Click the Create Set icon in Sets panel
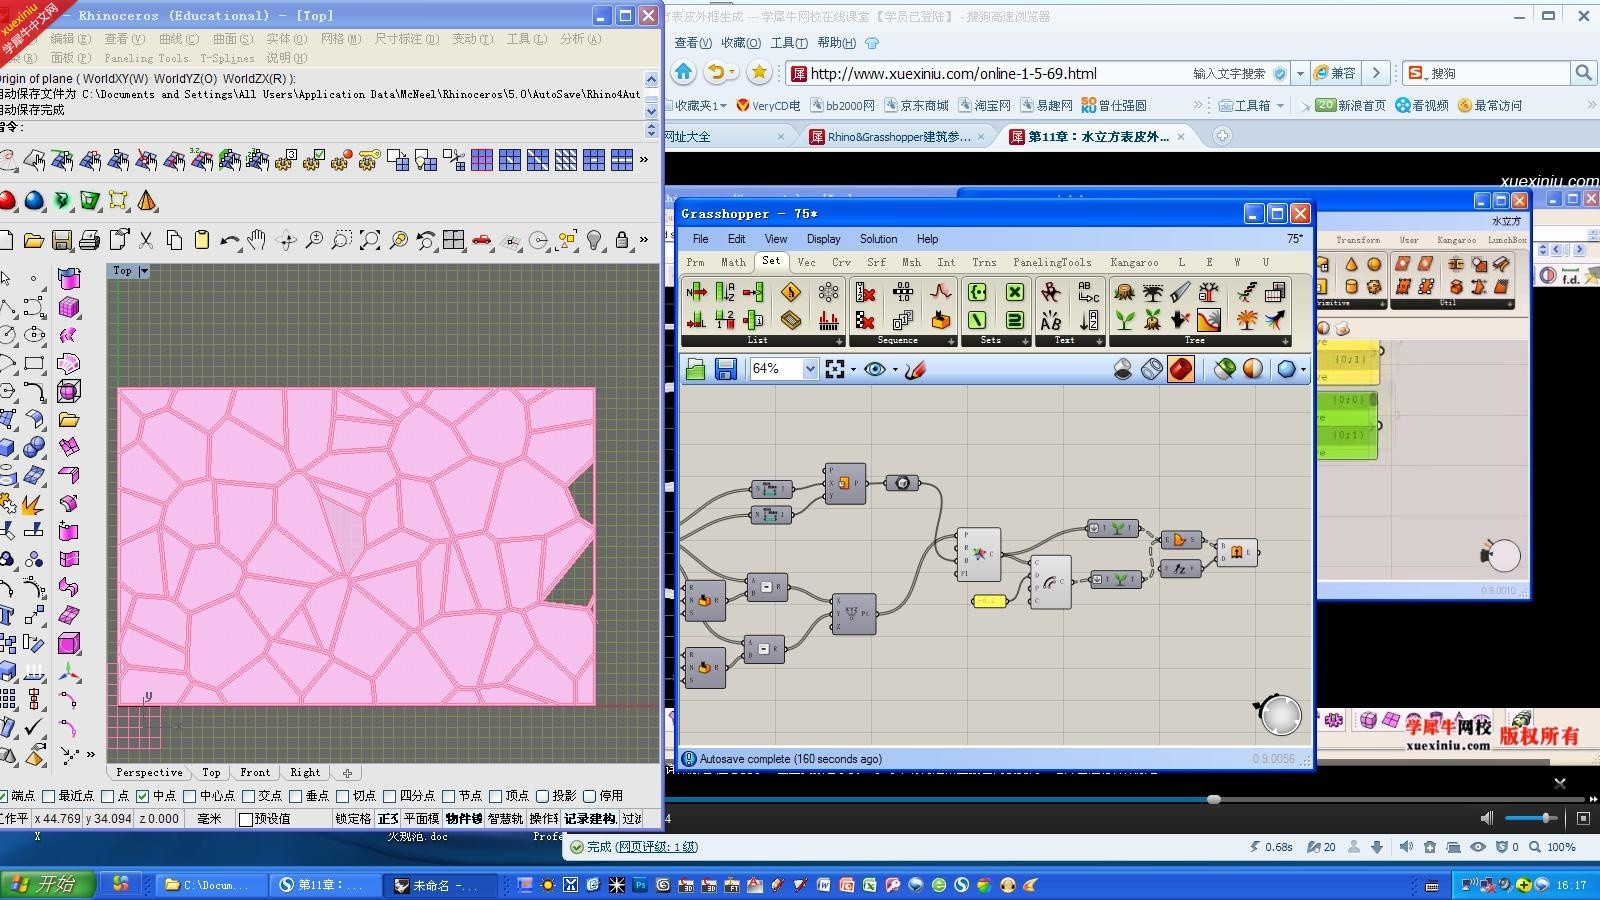 [x=978, y=292]
